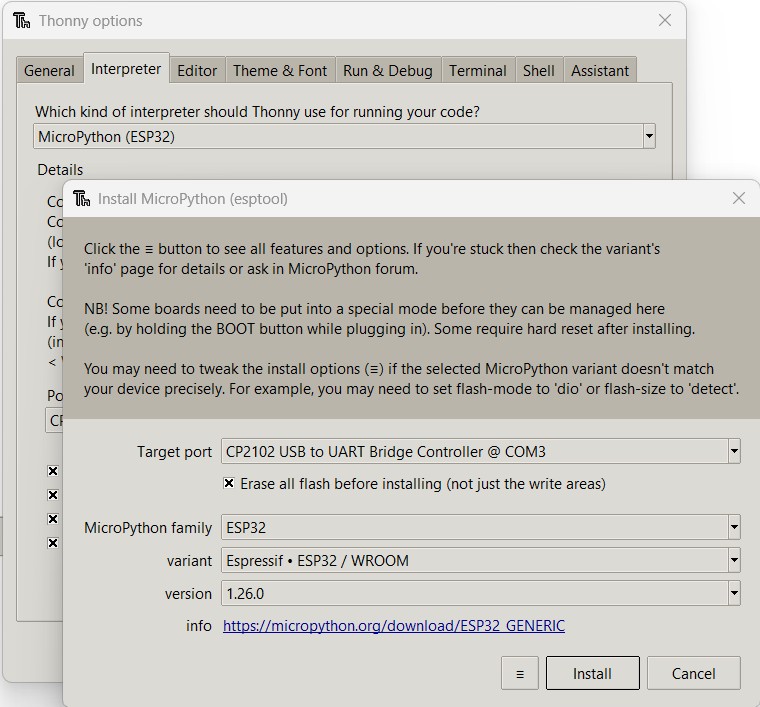Click the Thonny logo in Install MicroPython title bar
This screenshot has height=707, width=760.
[x=81, y=199]
